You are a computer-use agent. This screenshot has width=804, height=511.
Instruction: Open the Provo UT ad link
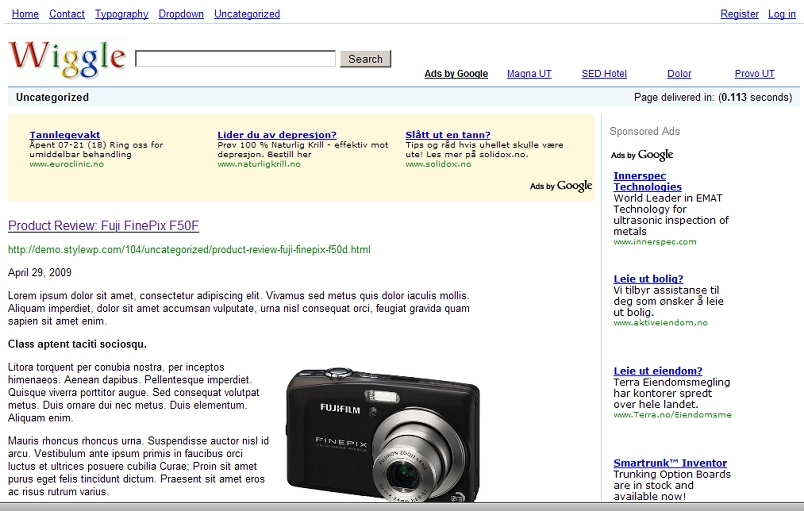click(x=754, y=74)
